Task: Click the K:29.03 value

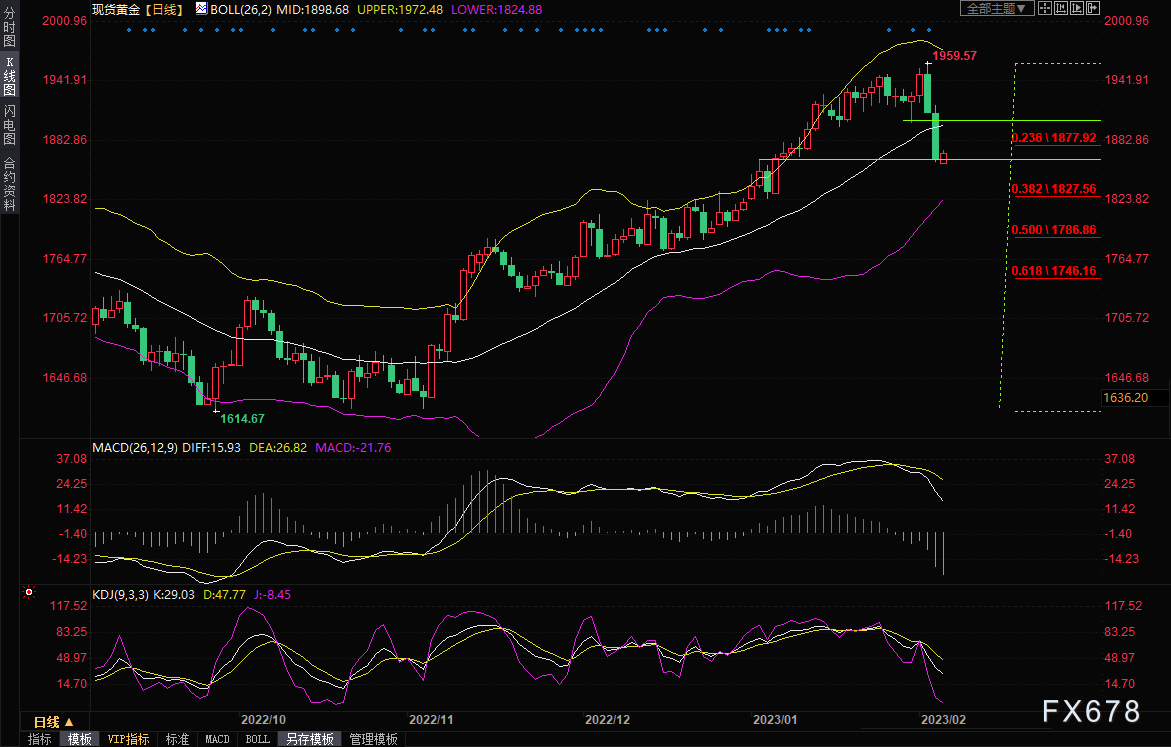Action: click(x=174, y=595)
